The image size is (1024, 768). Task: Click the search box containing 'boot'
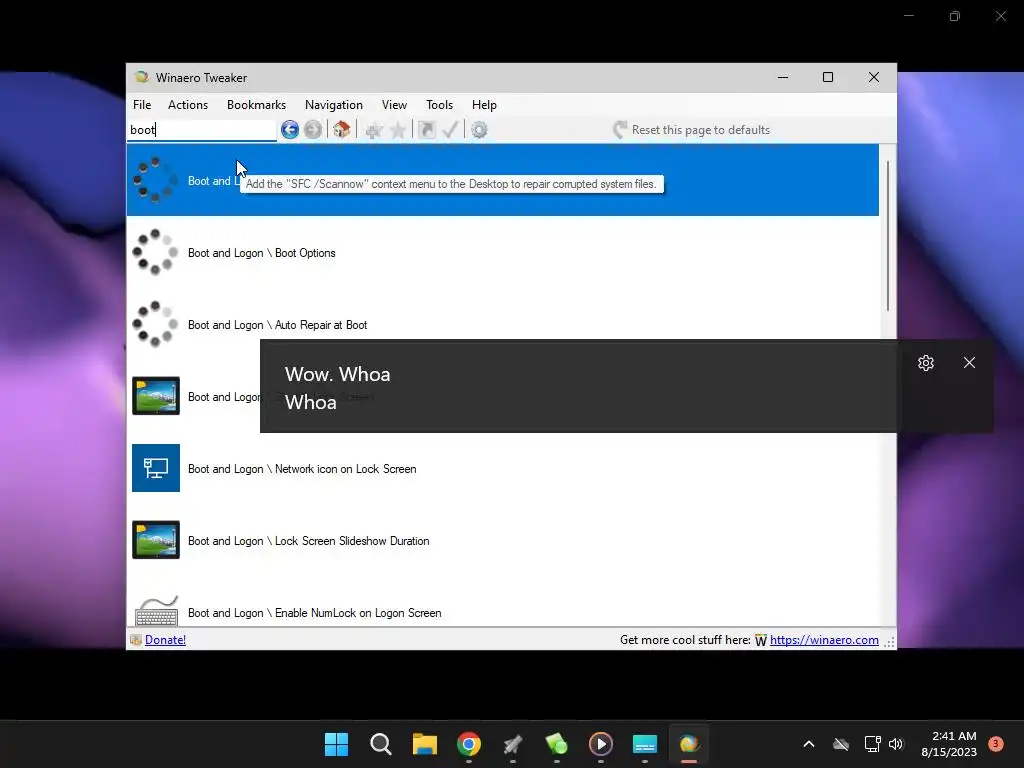202,129
